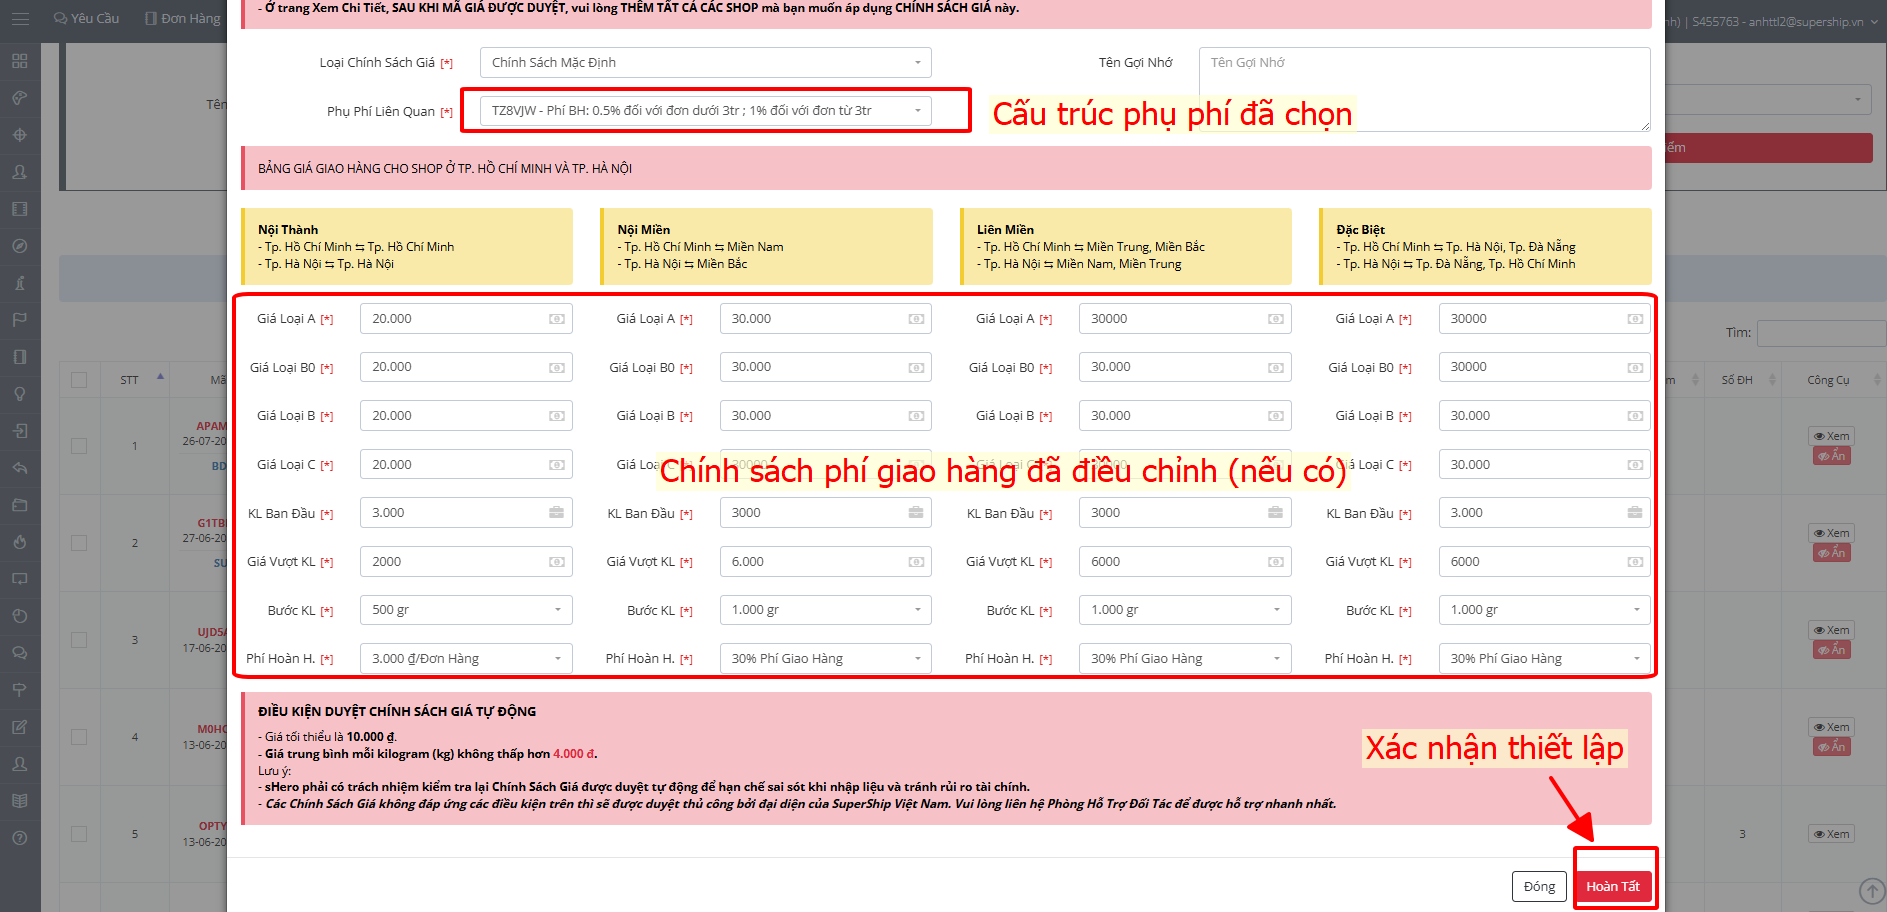Open the screen refresh icon in sidebar

coord(20,579)
